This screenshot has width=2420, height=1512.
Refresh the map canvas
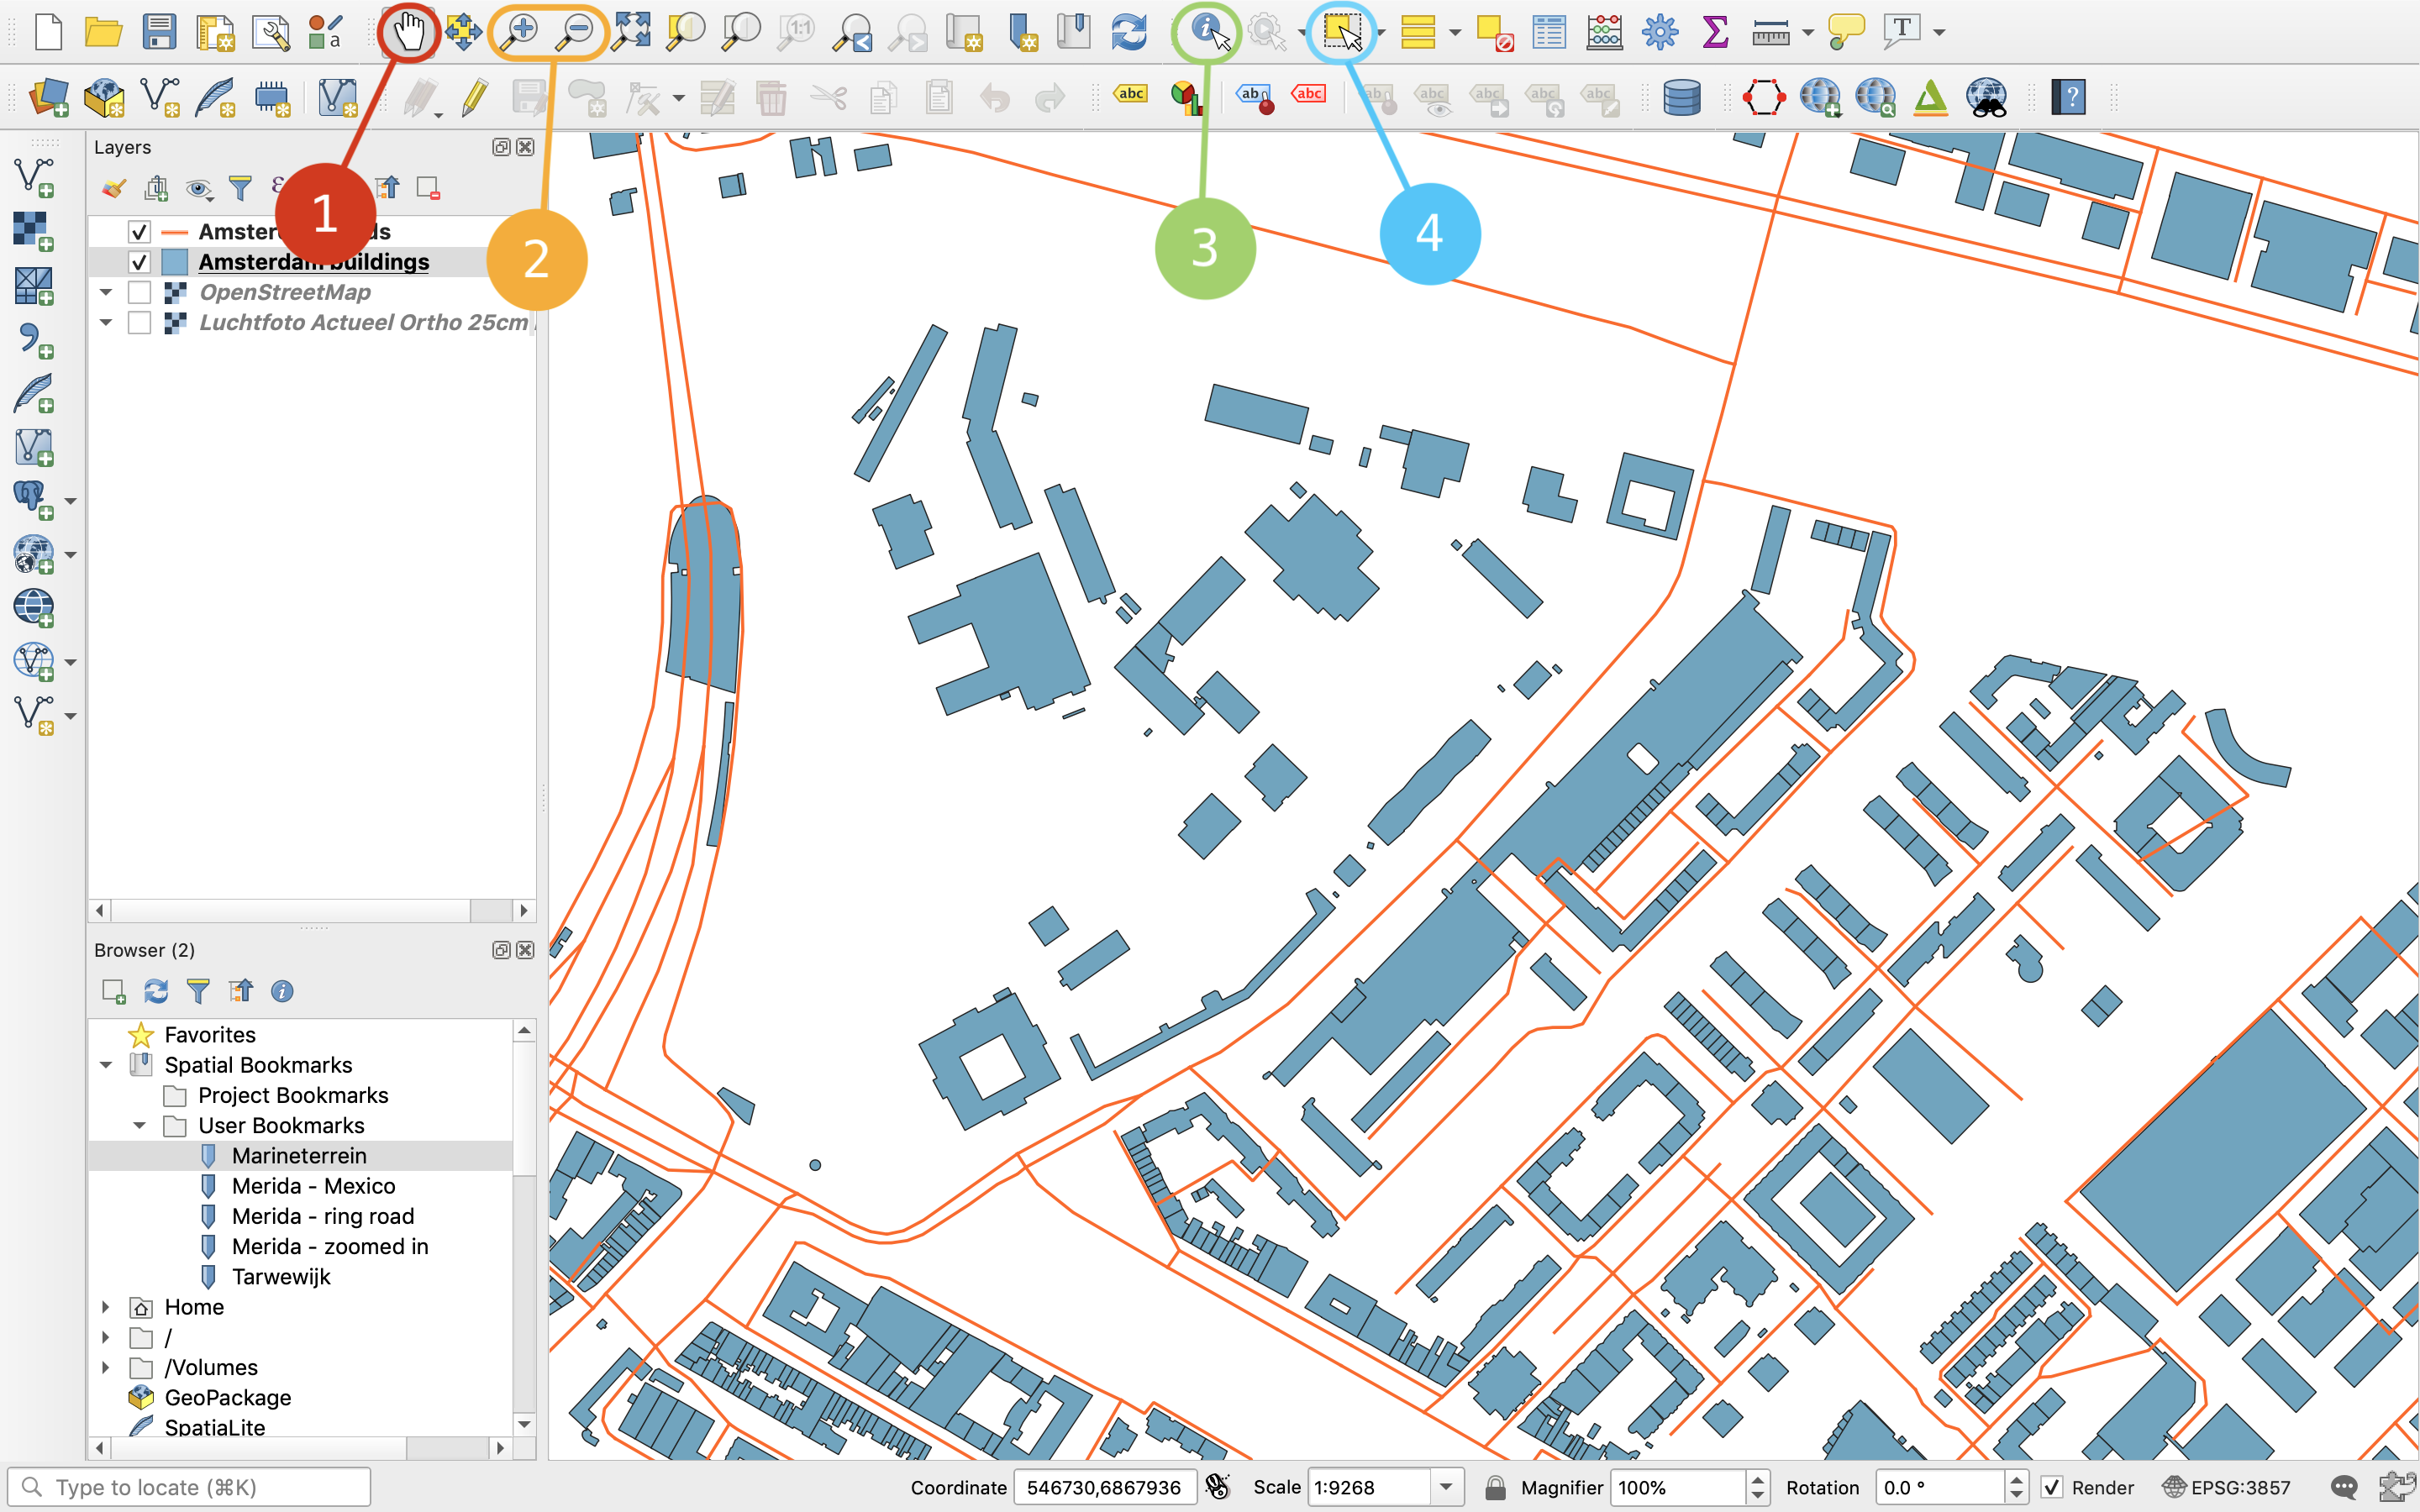coord(1129,31)
